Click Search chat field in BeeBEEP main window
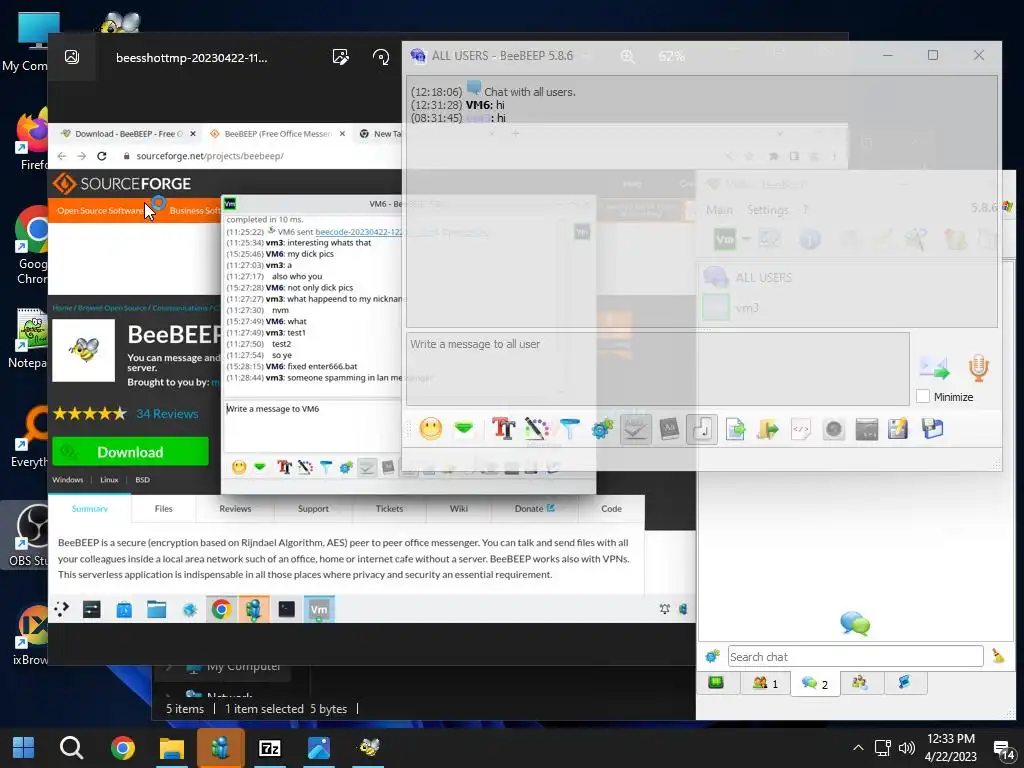 (x=855, y=656)
